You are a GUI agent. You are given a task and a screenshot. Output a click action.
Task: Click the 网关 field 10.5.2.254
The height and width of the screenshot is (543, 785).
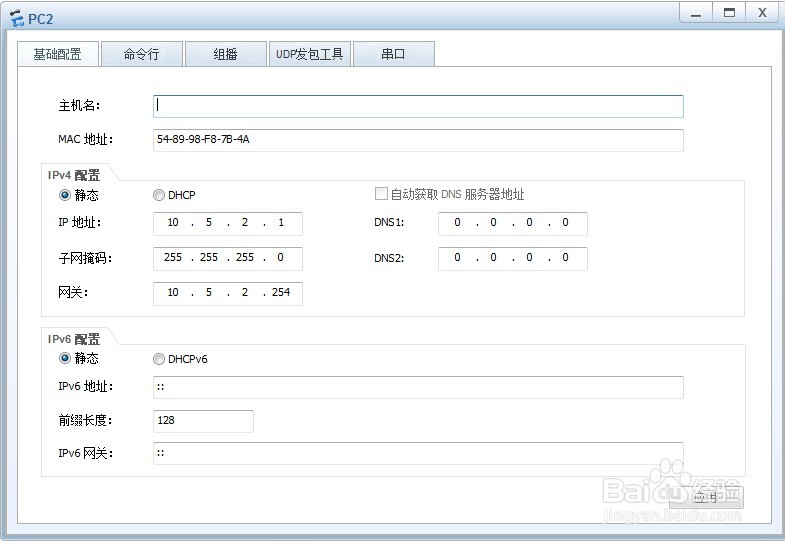click(x=228, y=293)
